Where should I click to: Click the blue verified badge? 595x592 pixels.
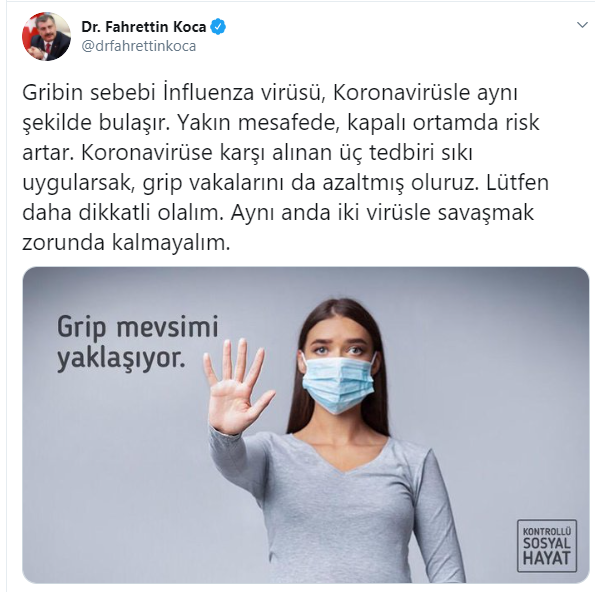[x=218, y=27]
